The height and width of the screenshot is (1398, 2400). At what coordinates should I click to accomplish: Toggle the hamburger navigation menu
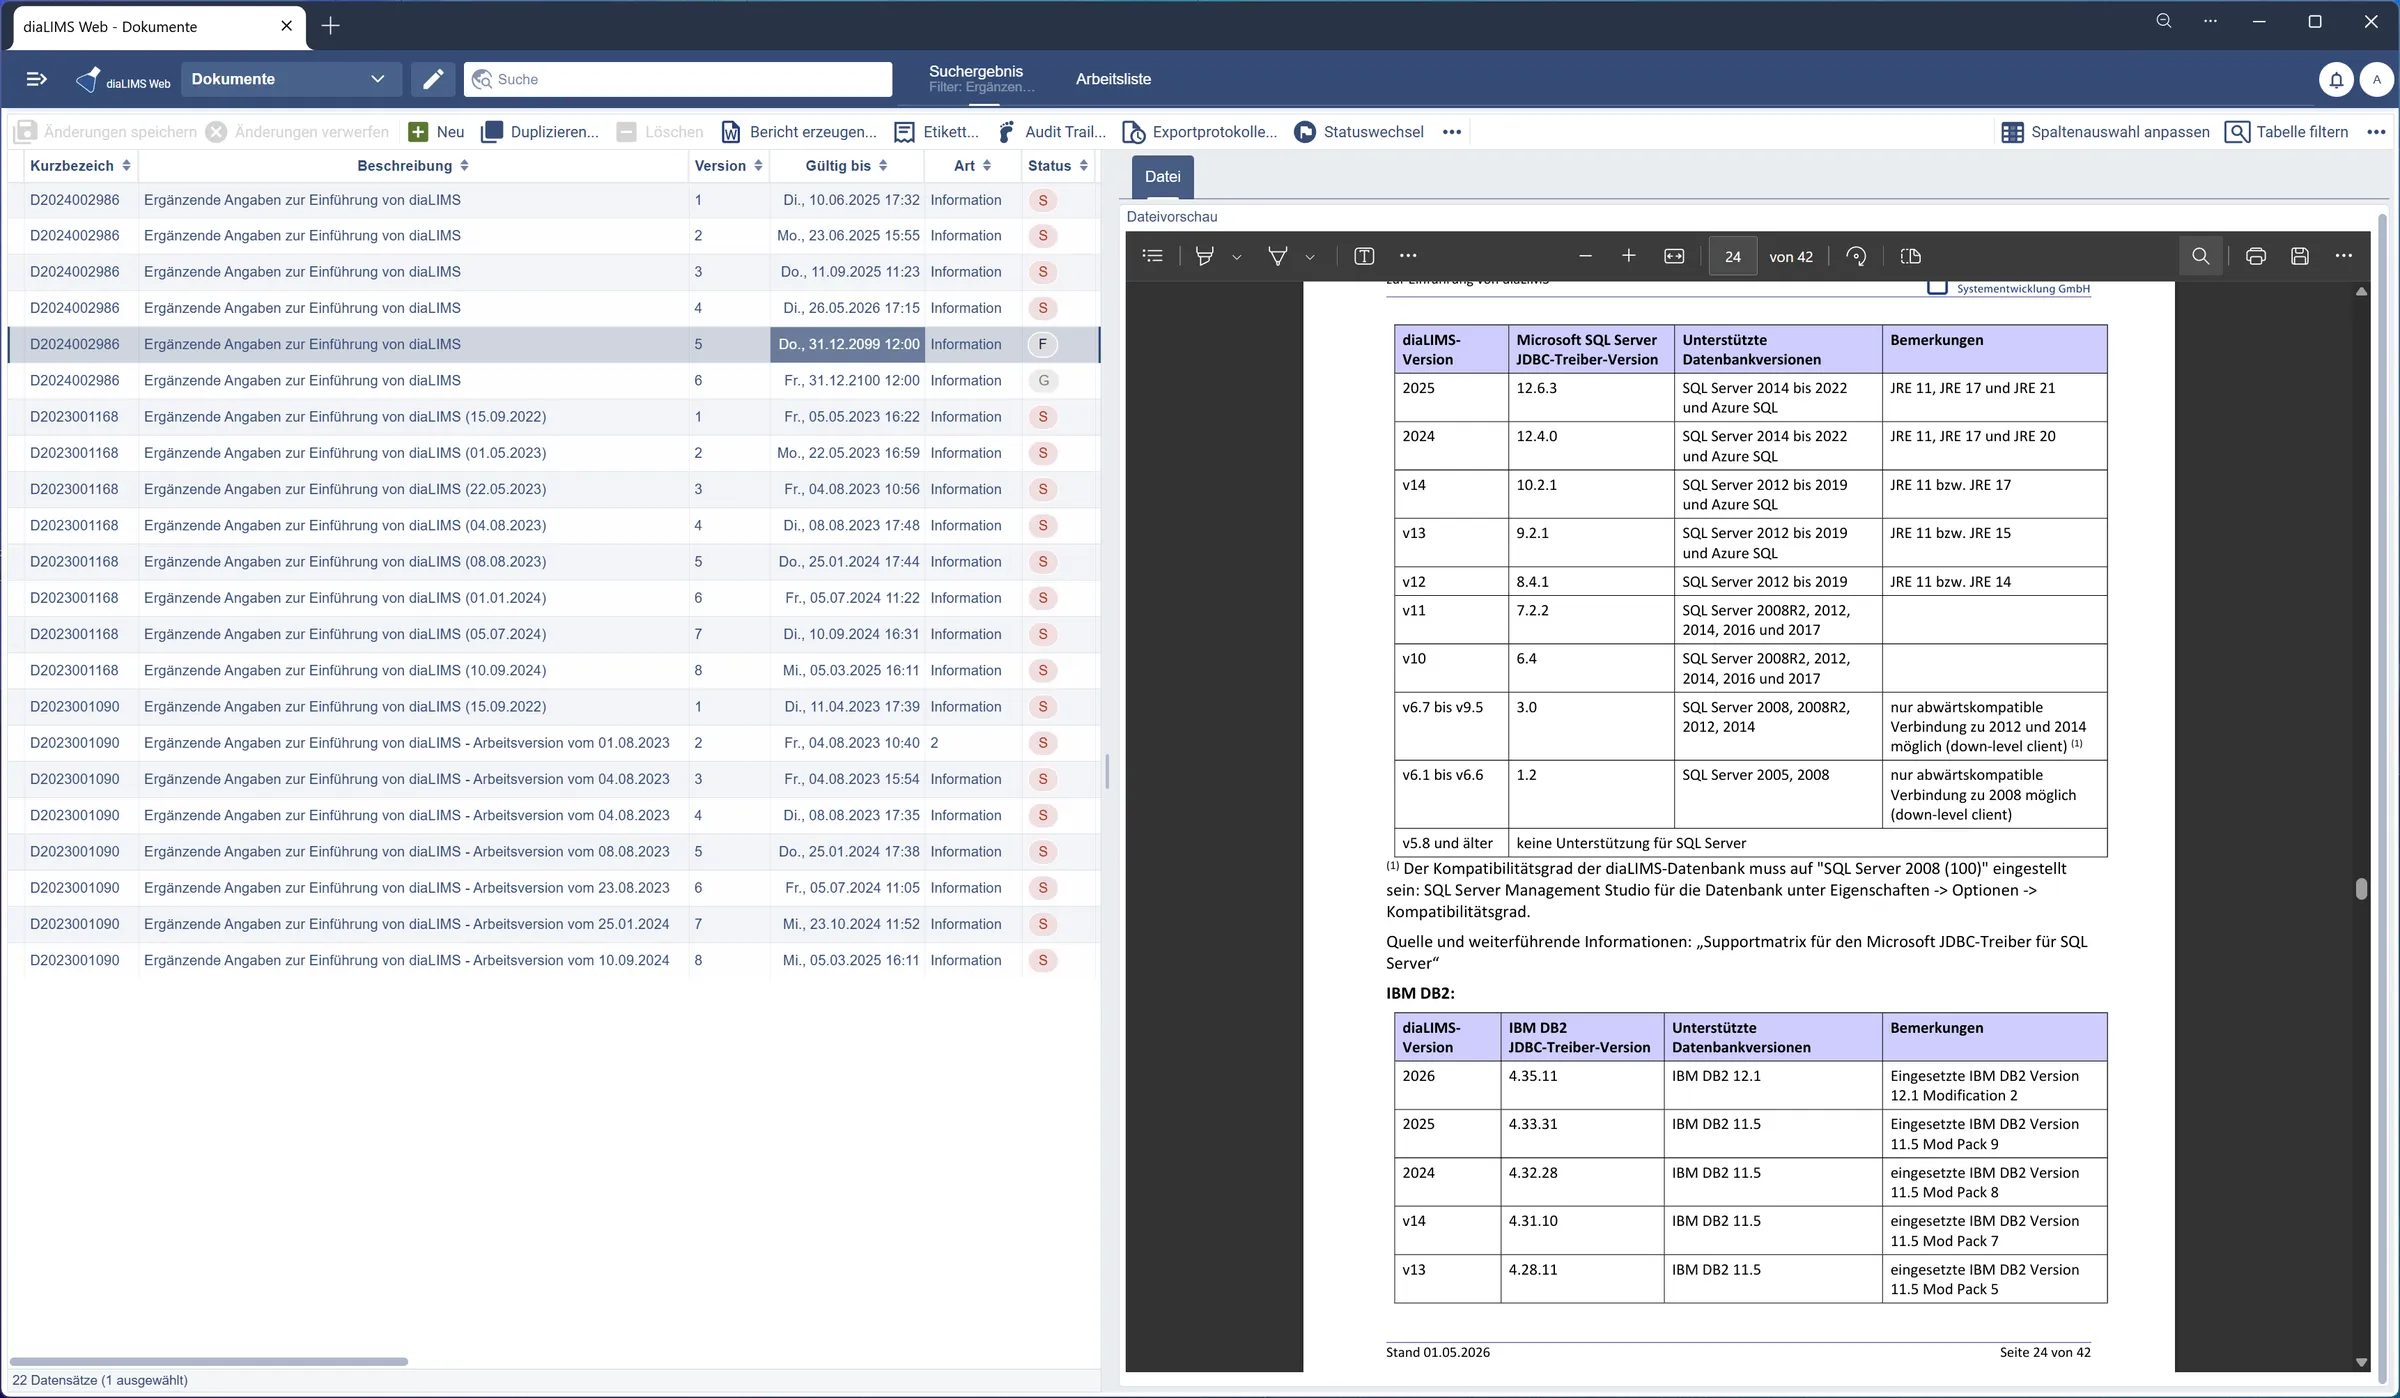tap(36, 79)
